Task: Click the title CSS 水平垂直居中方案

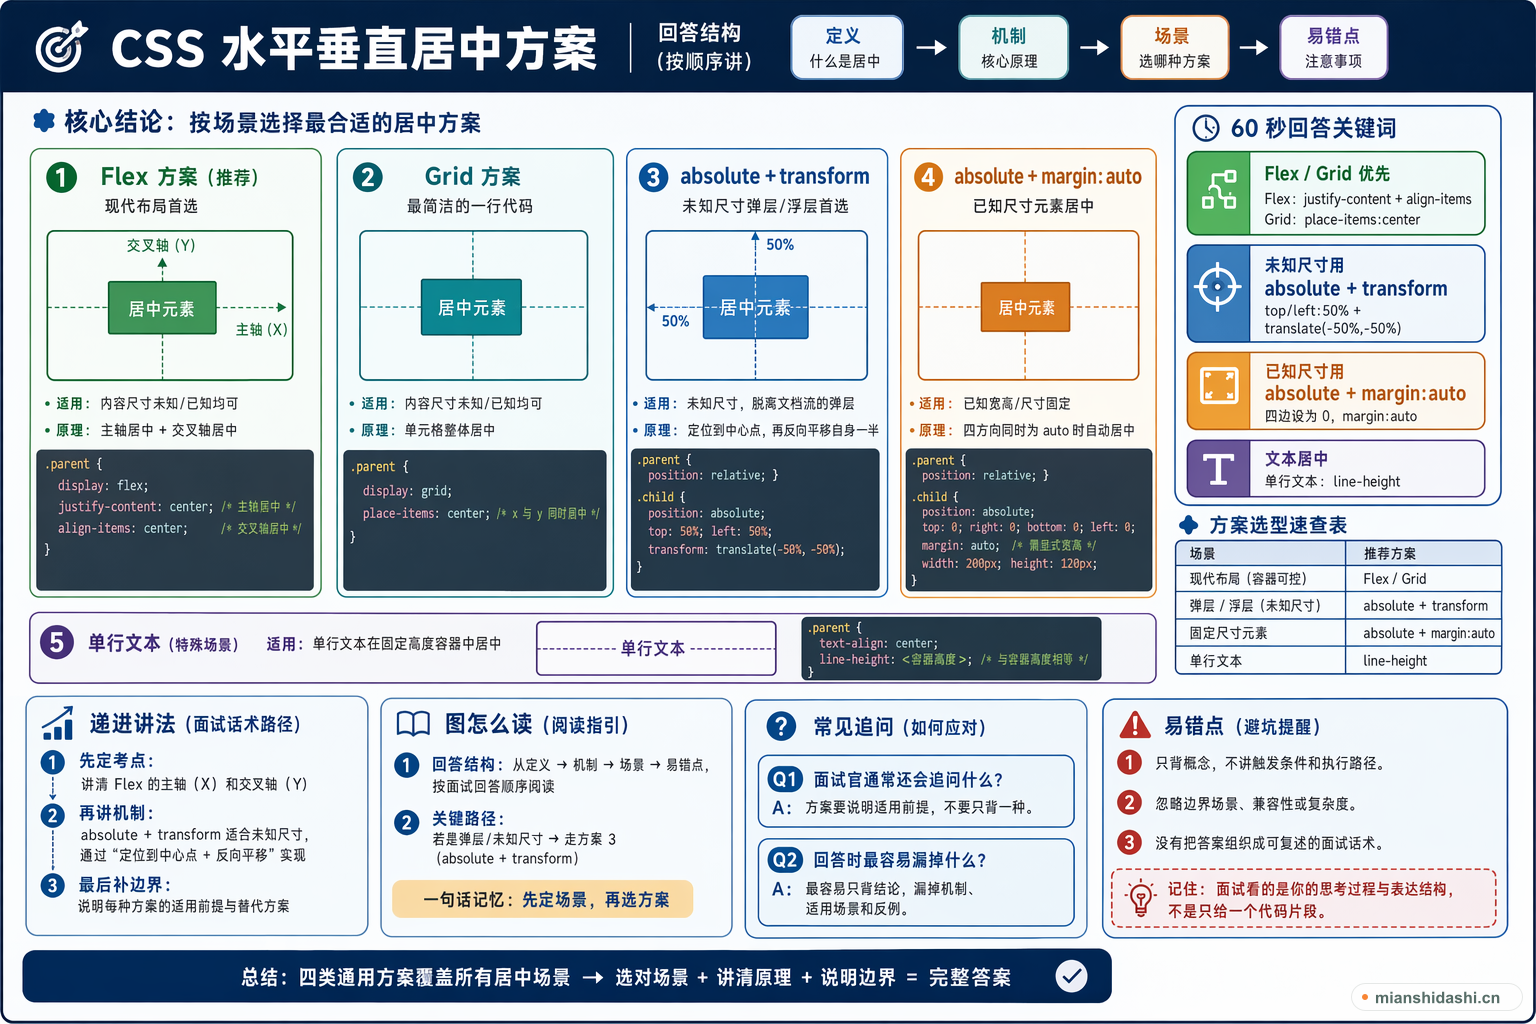Action: coord(354,48)
